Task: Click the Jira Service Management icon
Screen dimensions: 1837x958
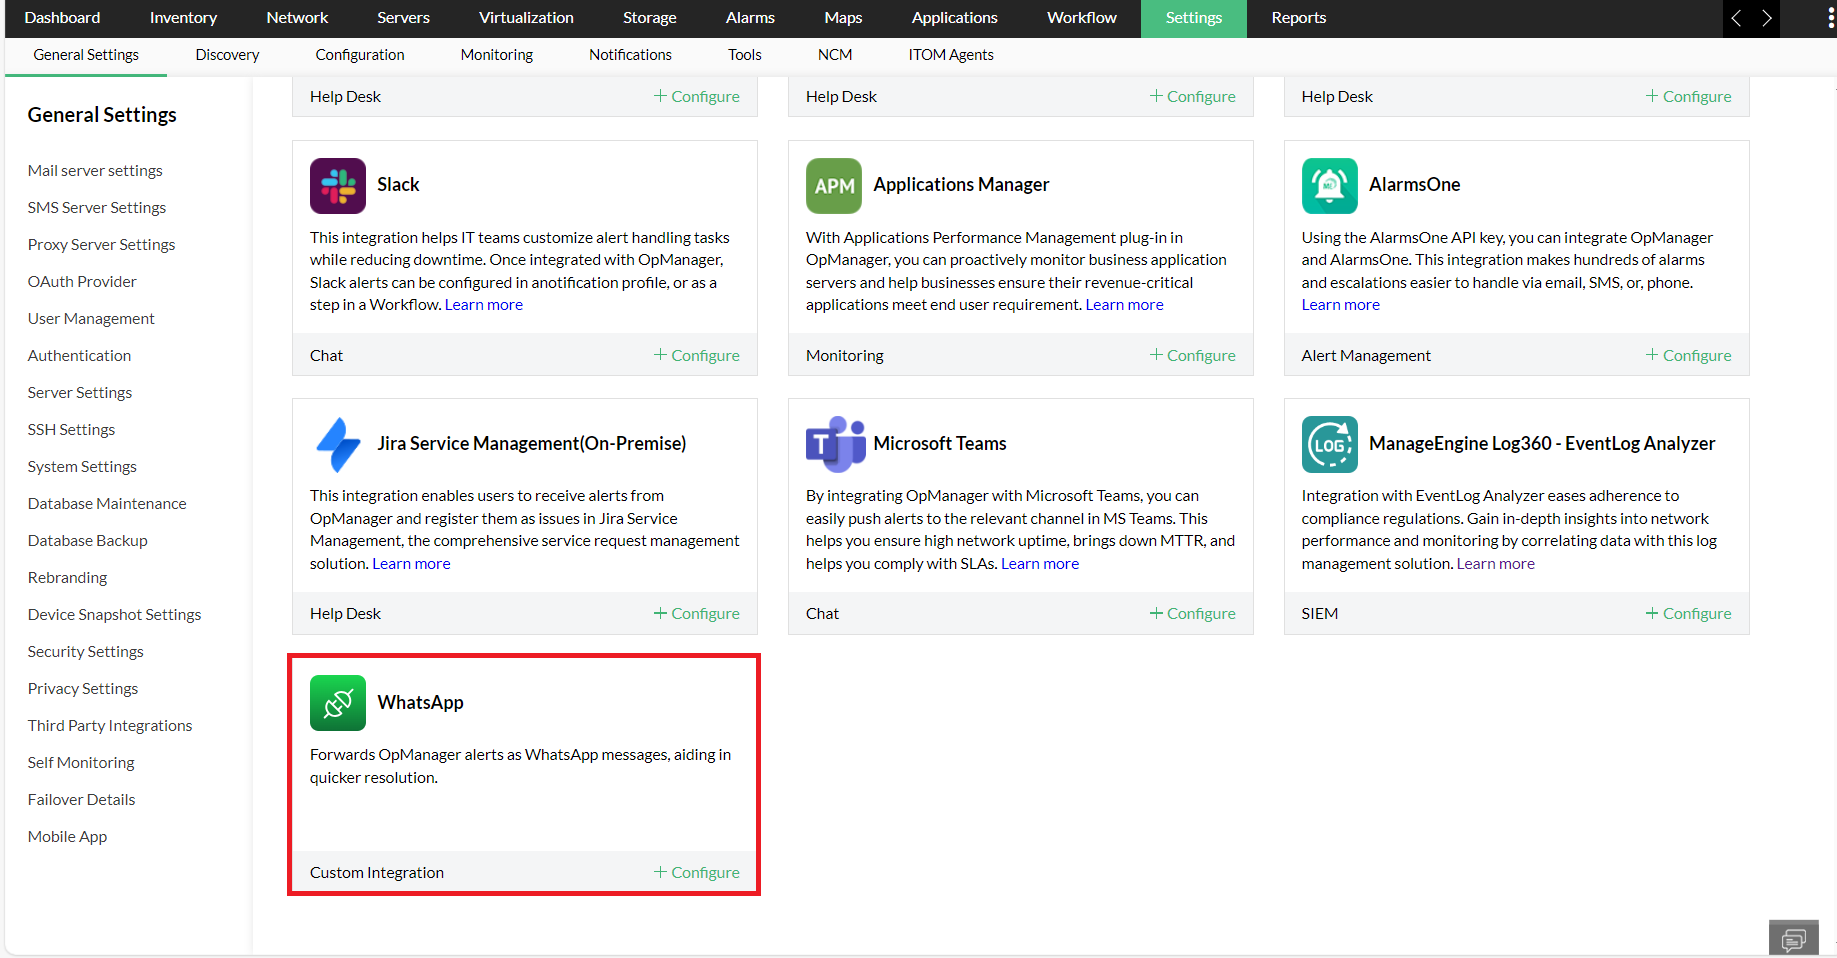Action: coord(338,444)
